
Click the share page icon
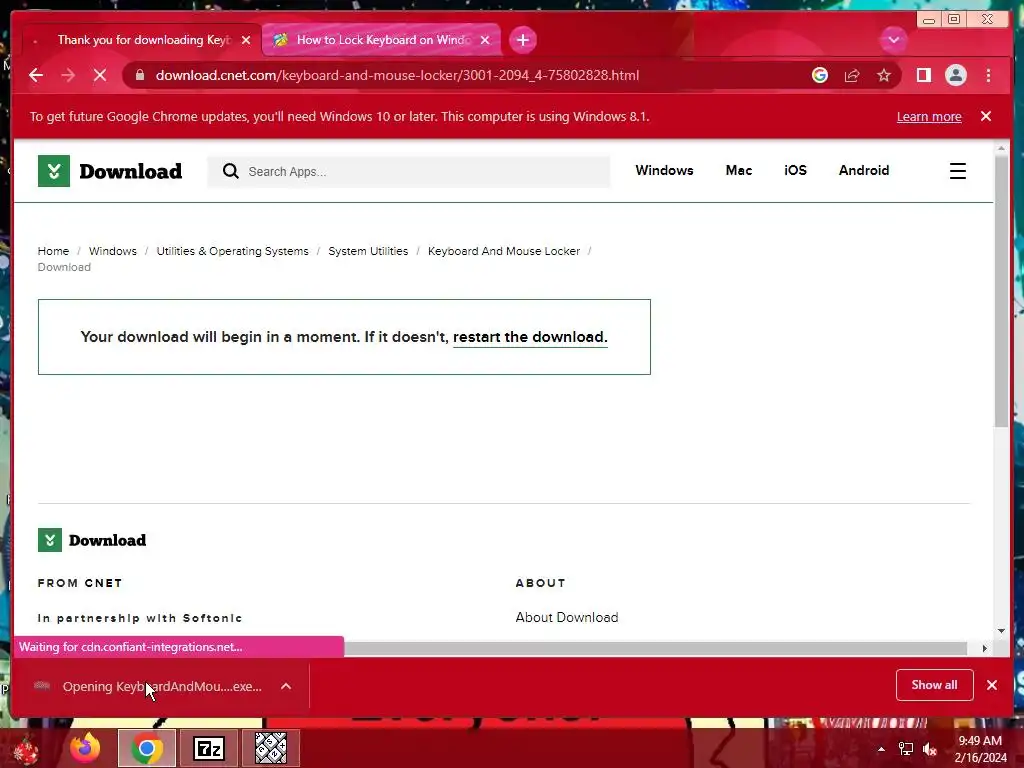click(852, 75)
